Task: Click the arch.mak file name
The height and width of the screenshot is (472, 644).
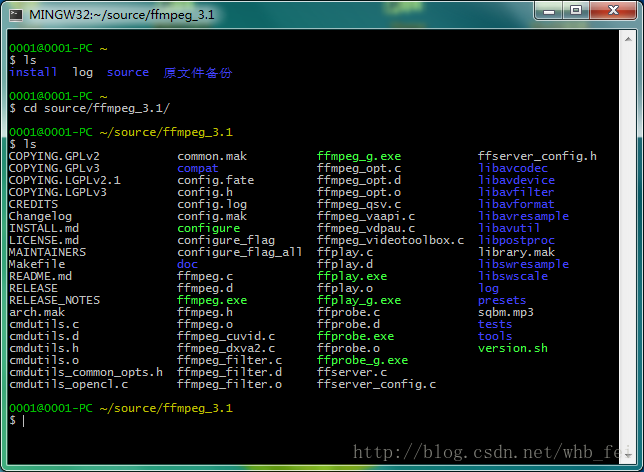Action: click(37, 312)
